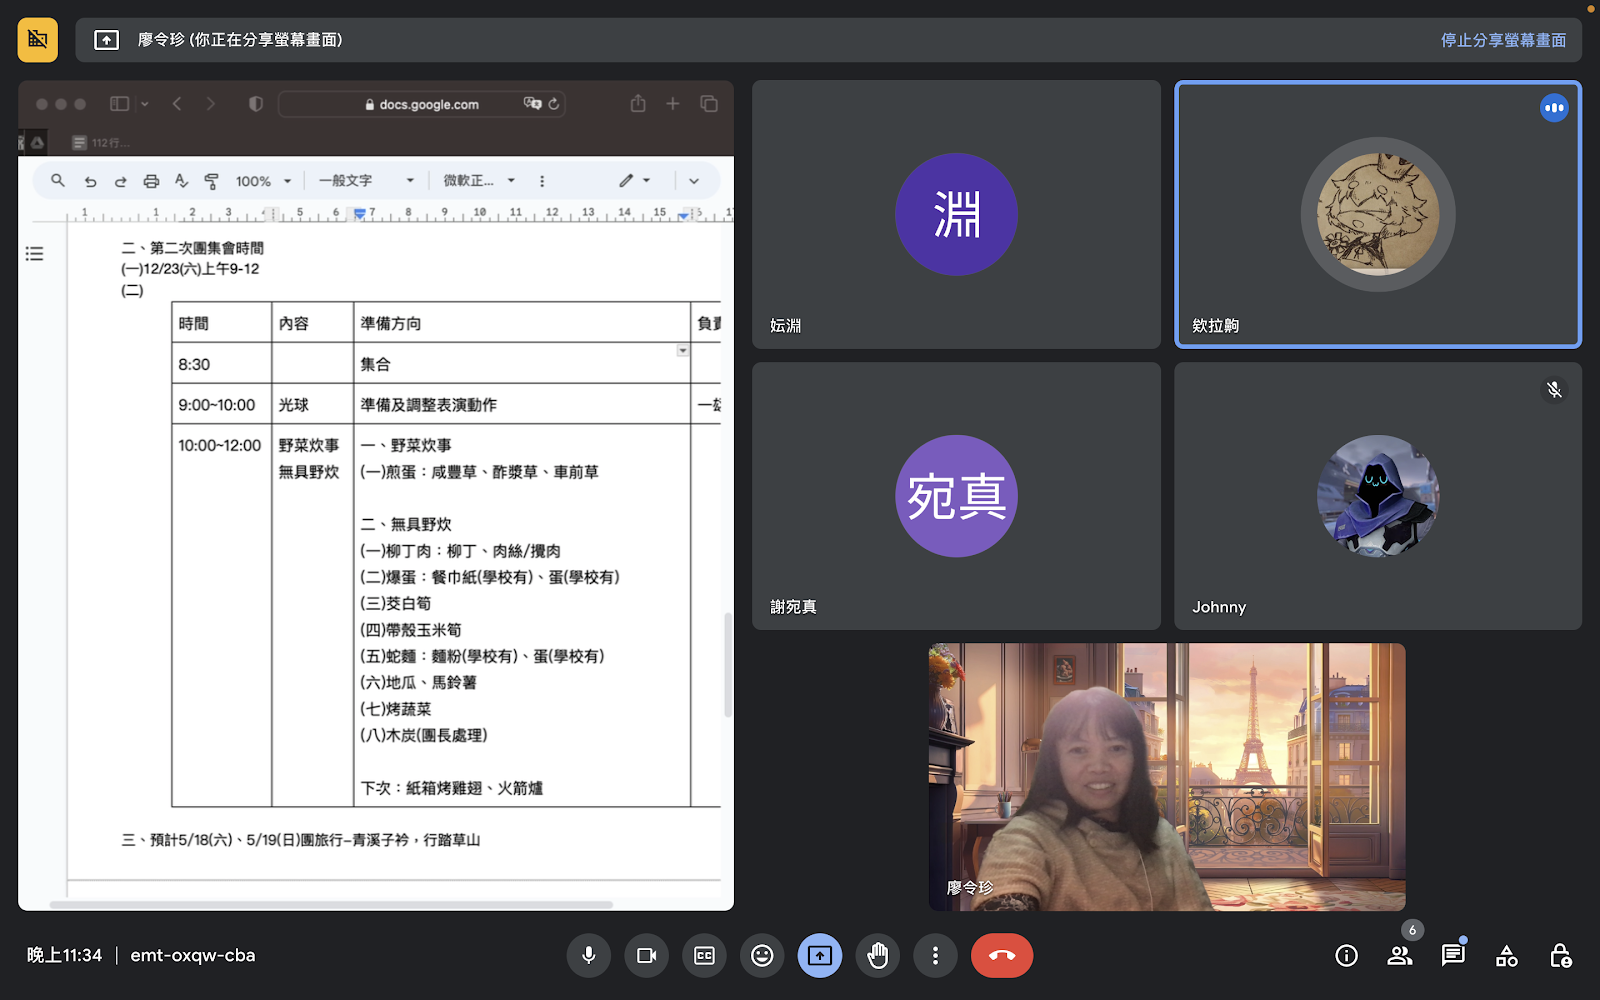
Task: Click Undo in Docs toolbar
Action: [90, 181]
